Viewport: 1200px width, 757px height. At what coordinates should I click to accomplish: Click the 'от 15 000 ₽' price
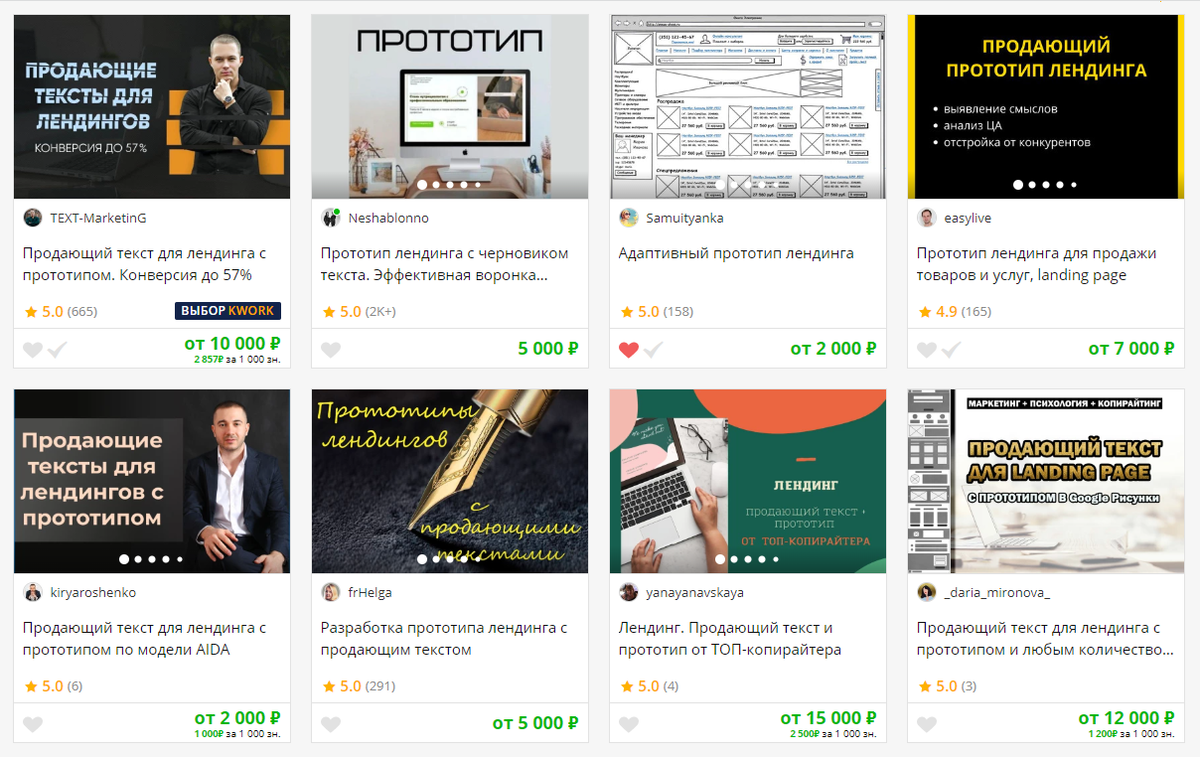(829, 718)
